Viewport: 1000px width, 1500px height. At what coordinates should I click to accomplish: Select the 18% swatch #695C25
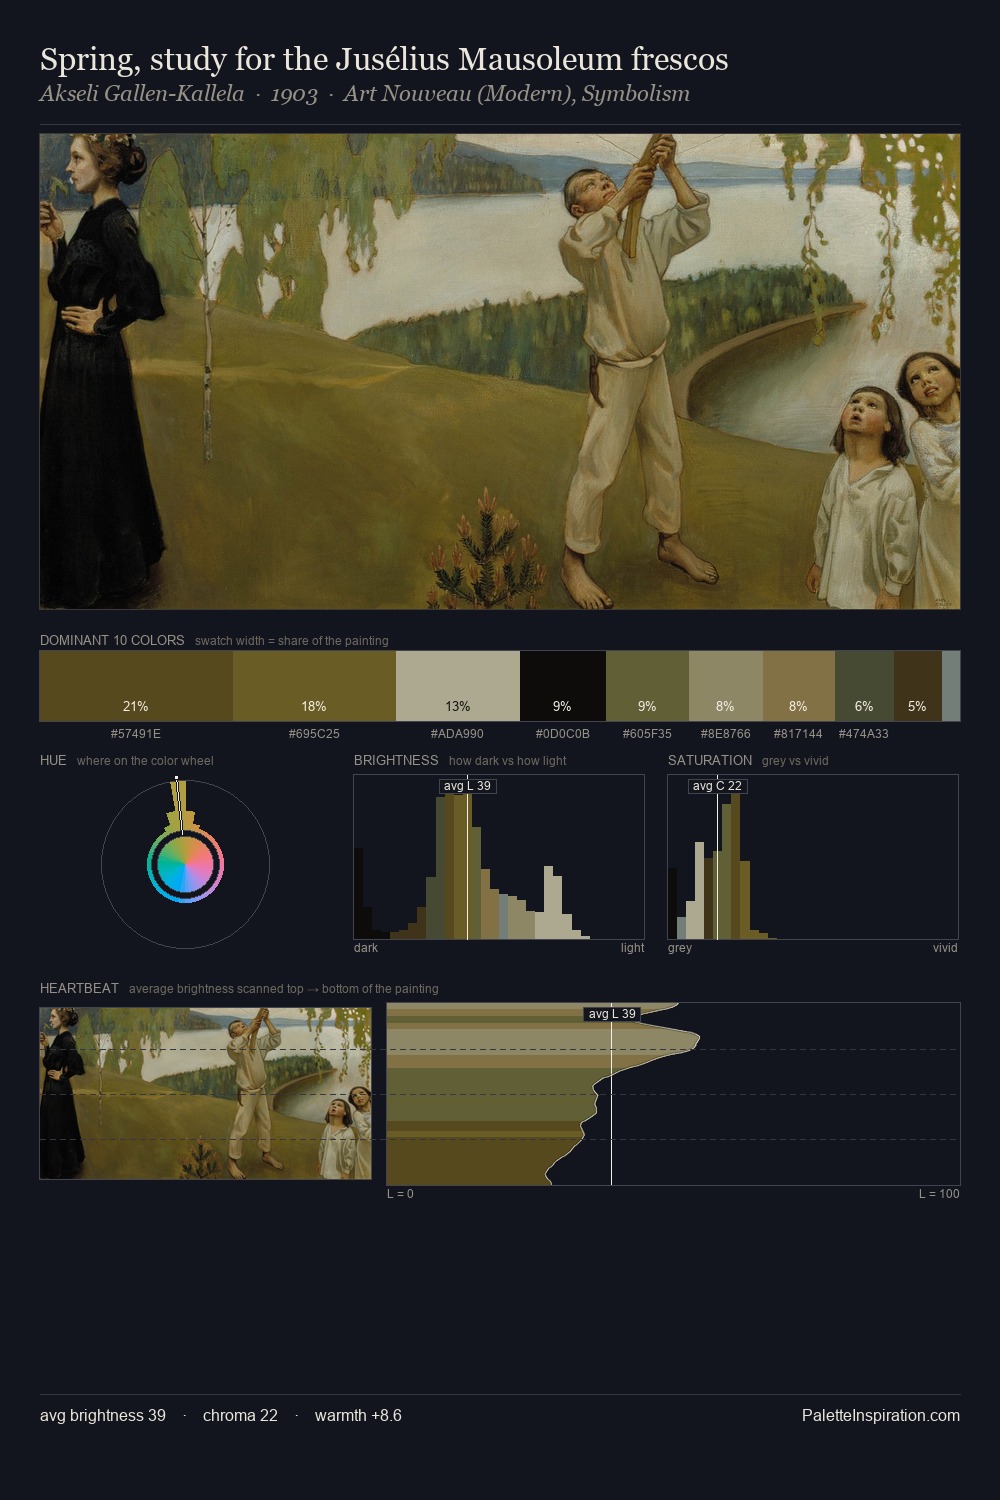(x=314, y=686)
